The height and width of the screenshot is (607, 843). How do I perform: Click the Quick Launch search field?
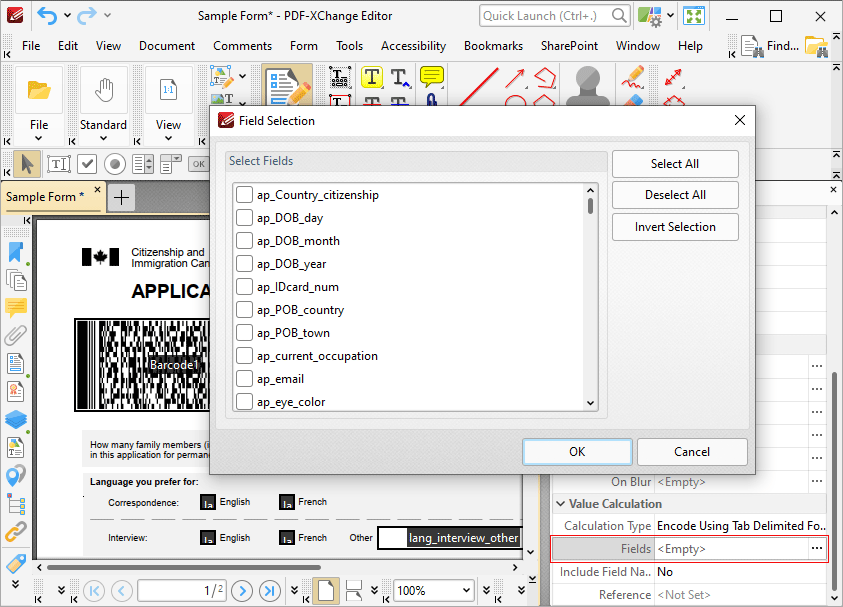pos(554,16)
